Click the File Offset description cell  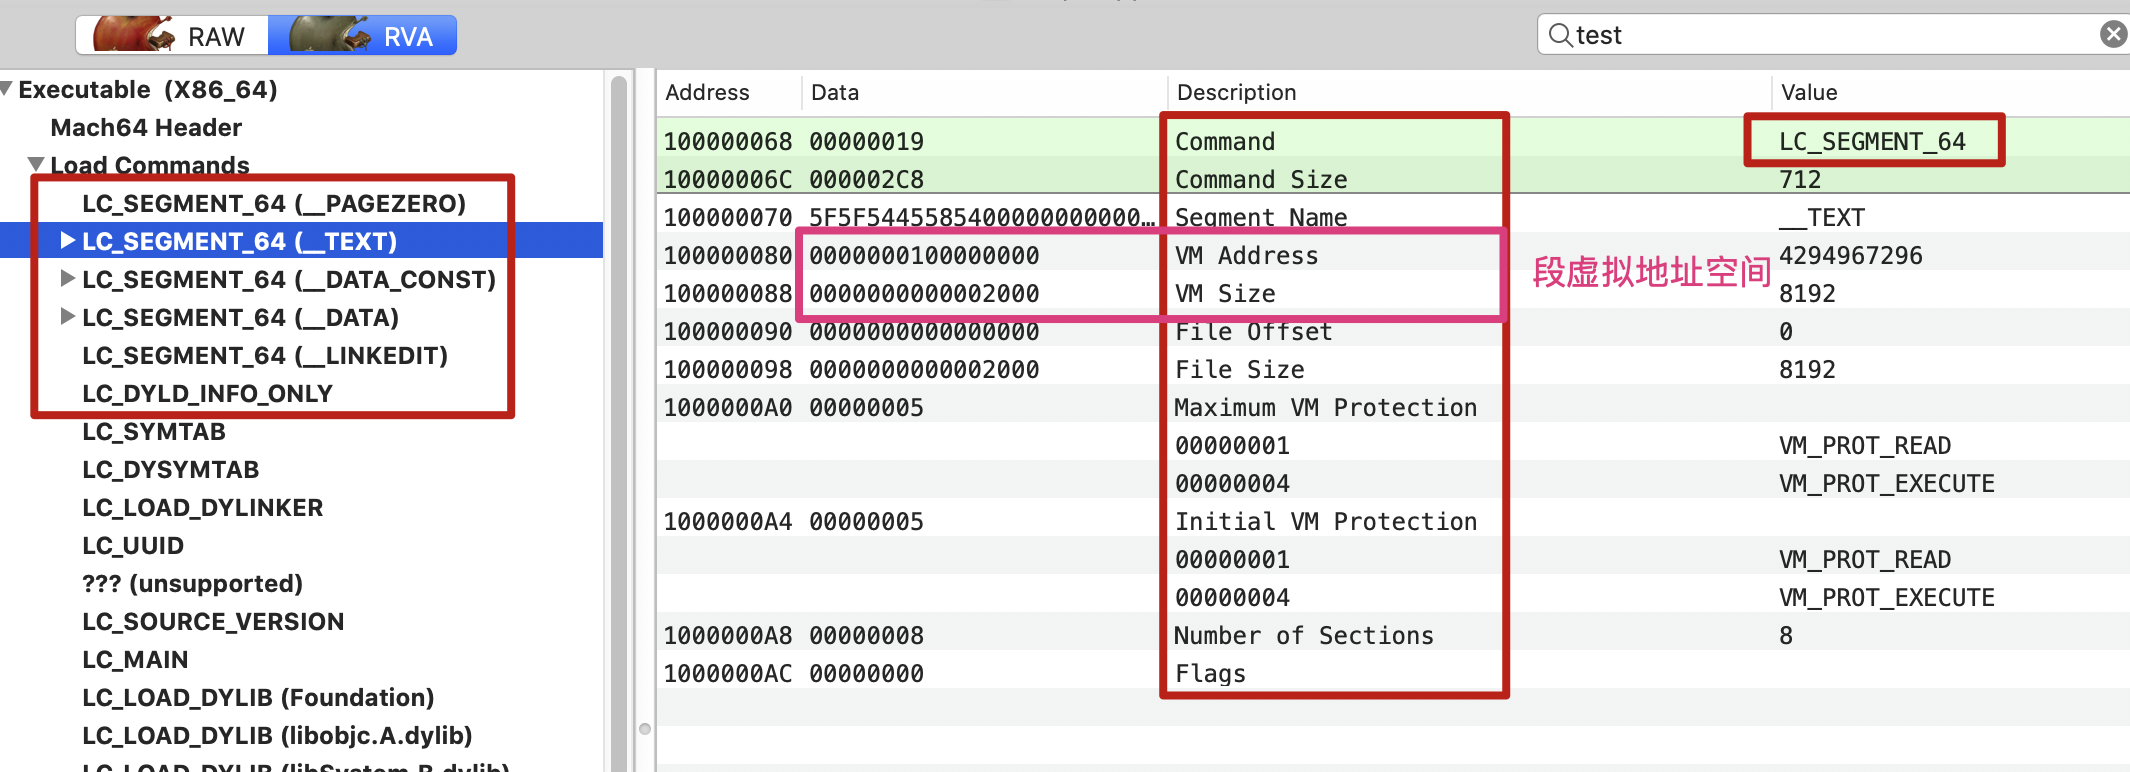[1253, 331]
